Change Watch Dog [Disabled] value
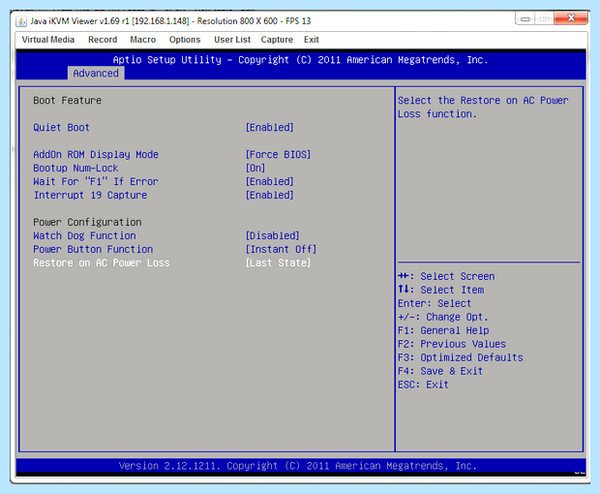This screenshot has height=494, width=600. [272, 236]
